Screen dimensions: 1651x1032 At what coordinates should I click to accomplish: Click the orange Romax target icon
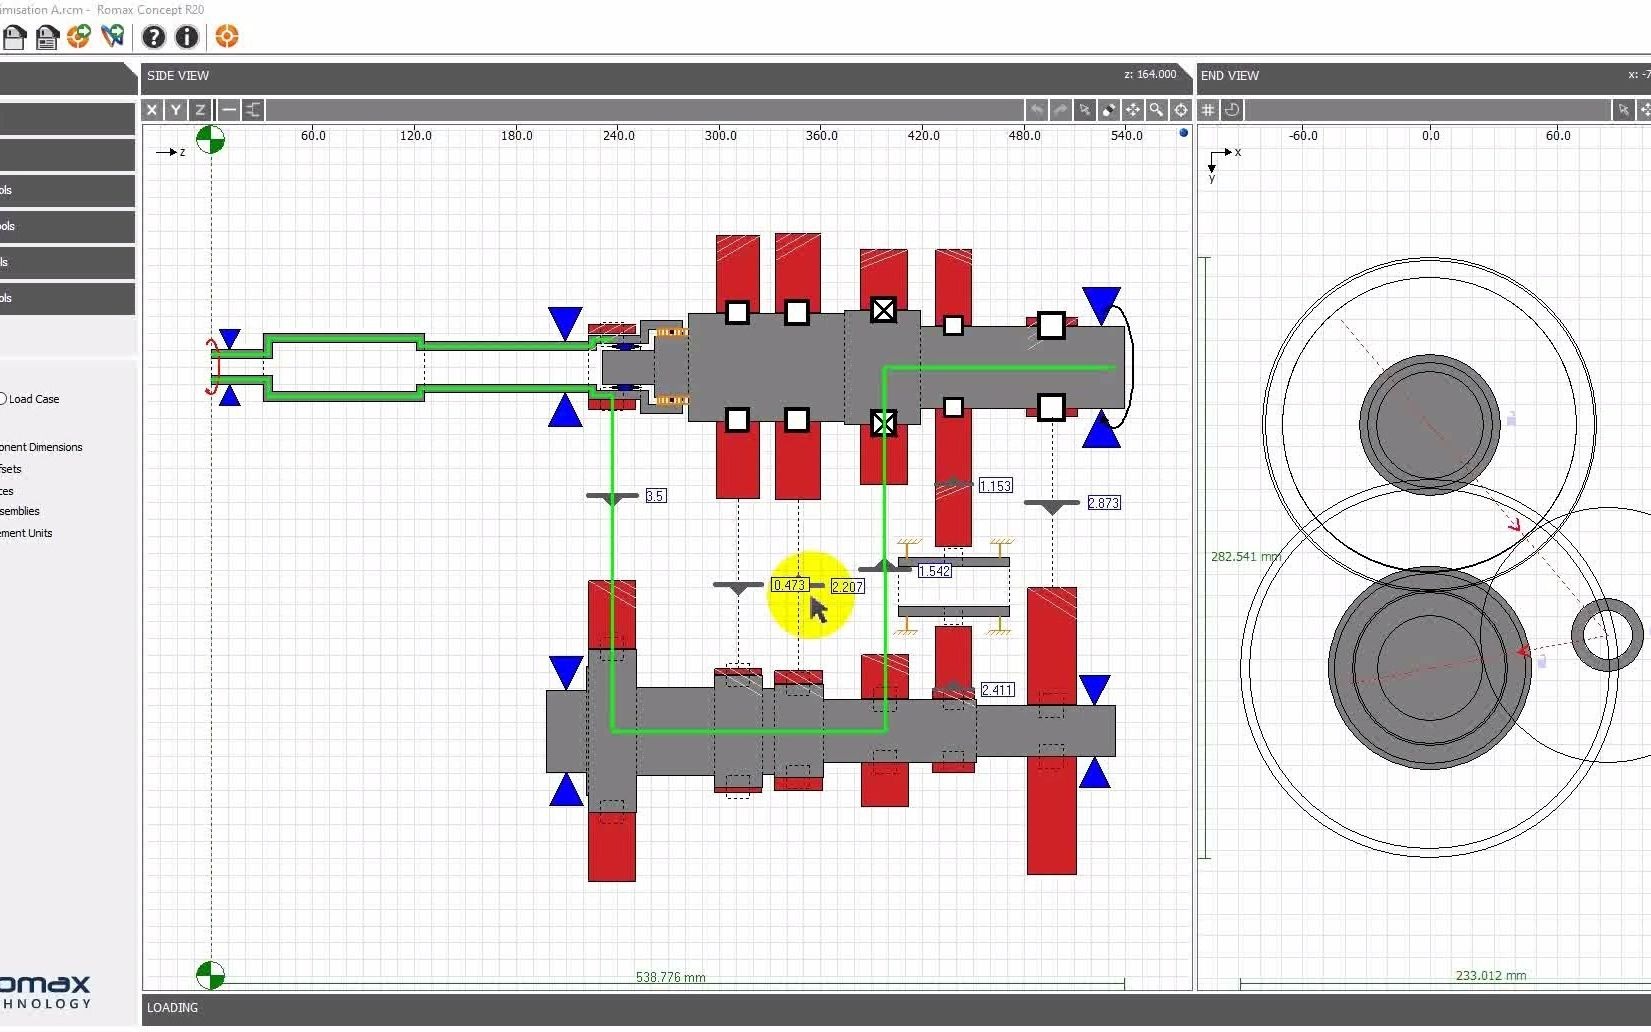[227, 37]
